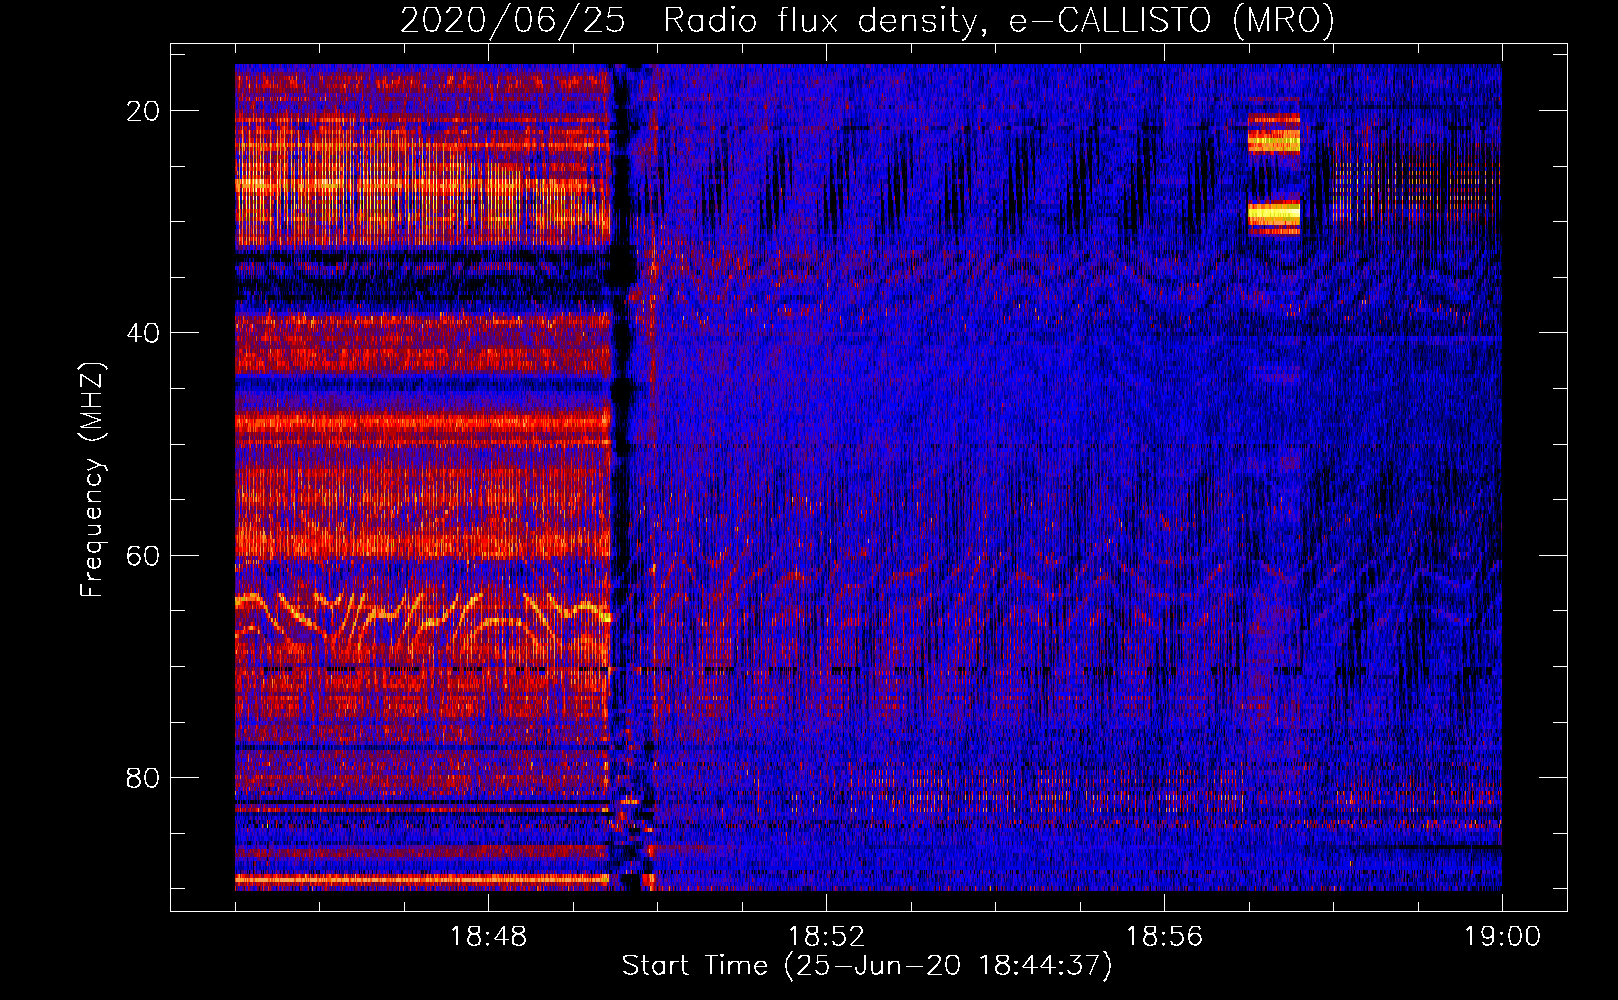The width and height of the screenshot is (1618, 1000).
Task: Click the bright yellow burst near 23 MHz
Action: [x=1274, y=142]
